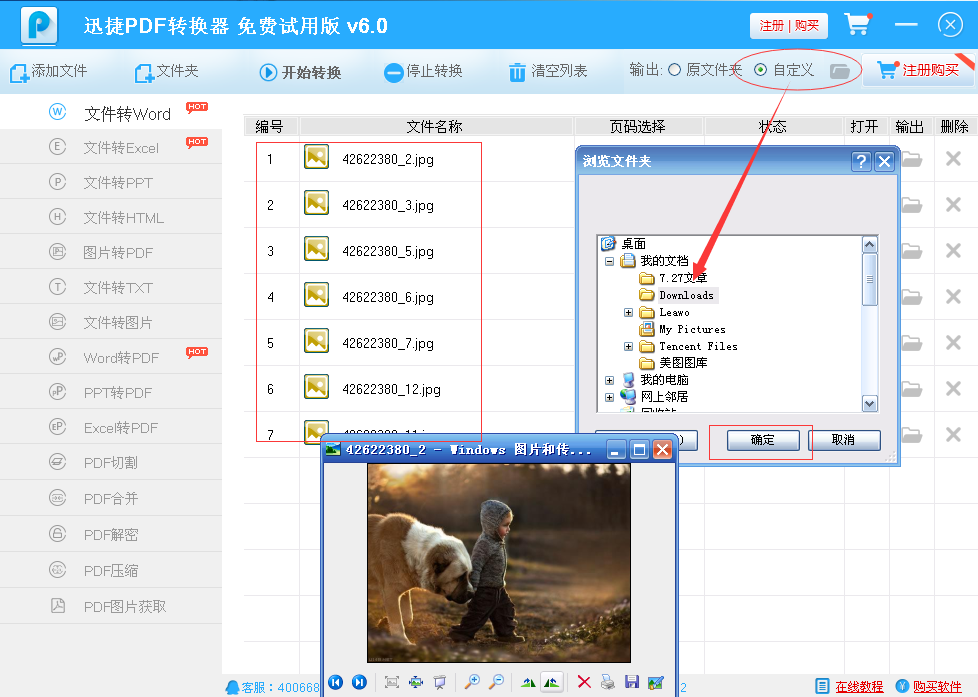Click file name 42622380_7.jpg
The width and height of the screenshot is (978, 697).
(x=388, y=343)
